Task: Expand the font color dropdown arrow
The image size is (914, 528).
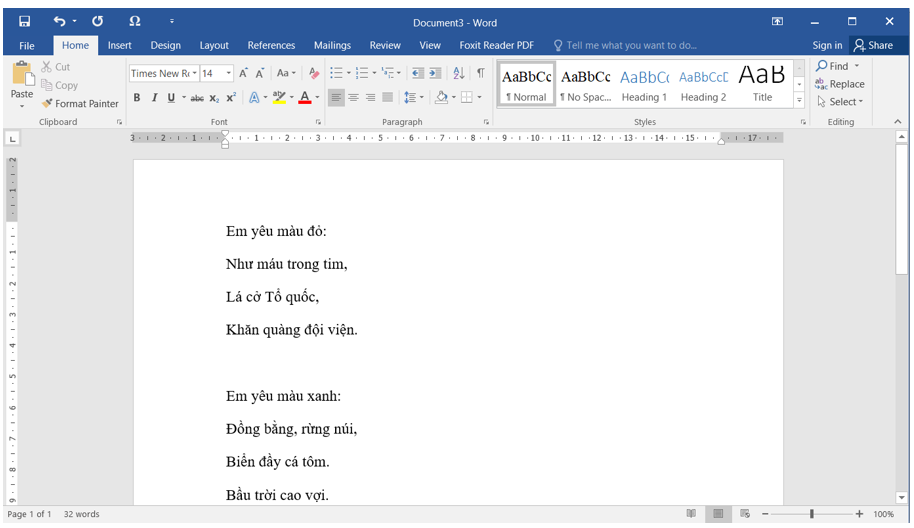Action: click(318, 97)
